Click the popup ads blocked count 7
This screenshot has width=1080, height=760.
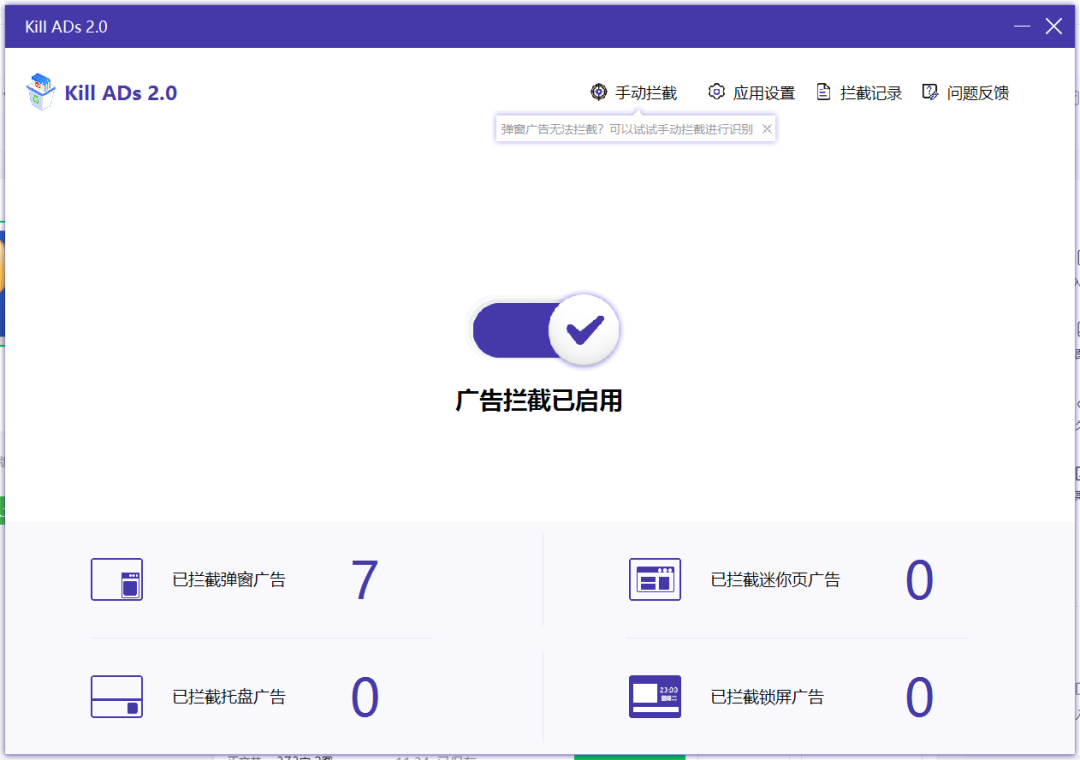[365, 579]
